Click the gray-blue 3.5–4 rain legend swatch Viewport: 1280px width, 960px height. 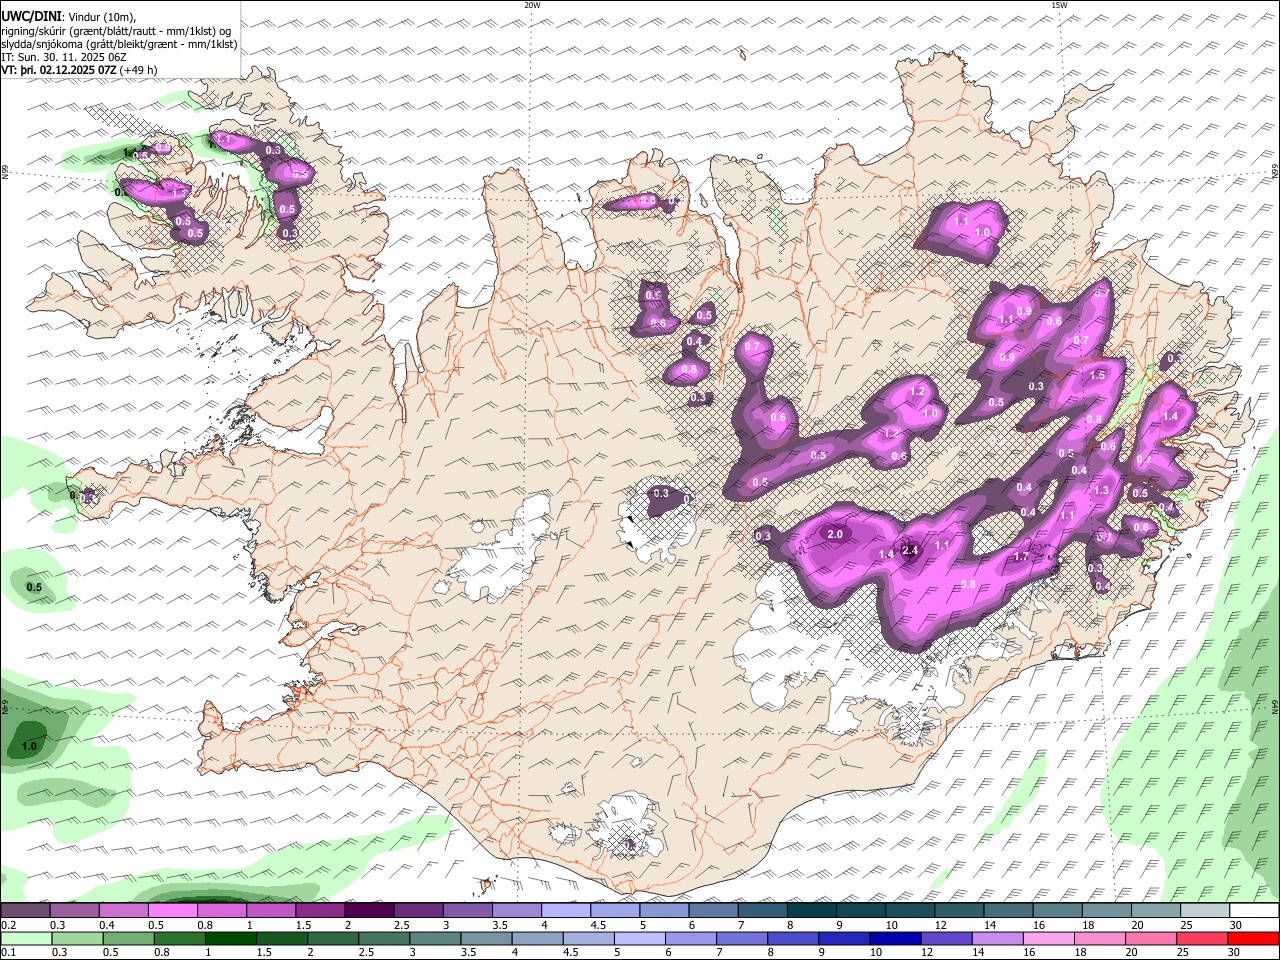pos(486,939)
